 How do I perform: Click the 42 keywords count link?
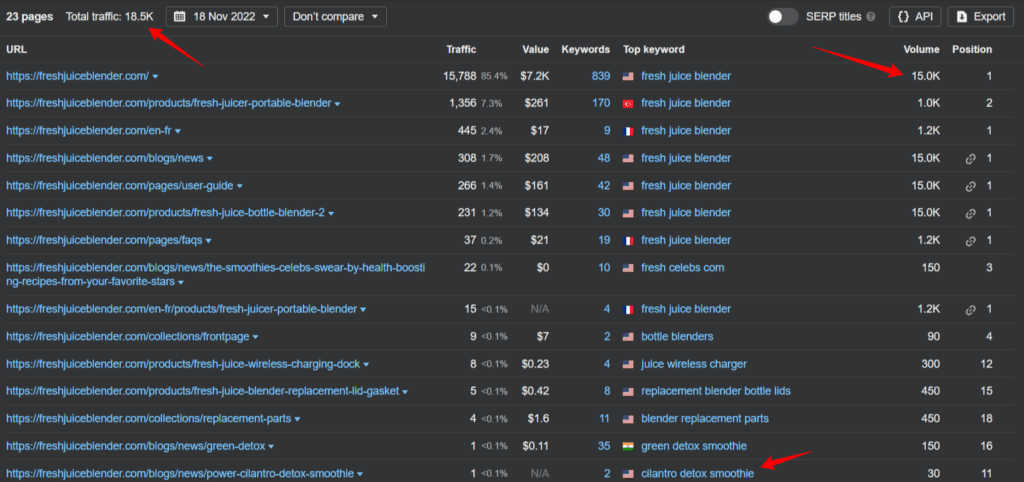pyautogui.click(x=604, y=185)
